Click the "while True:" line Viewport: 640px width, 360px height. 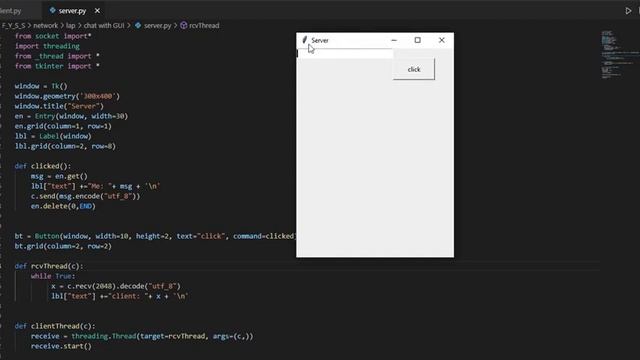[53, 276]
